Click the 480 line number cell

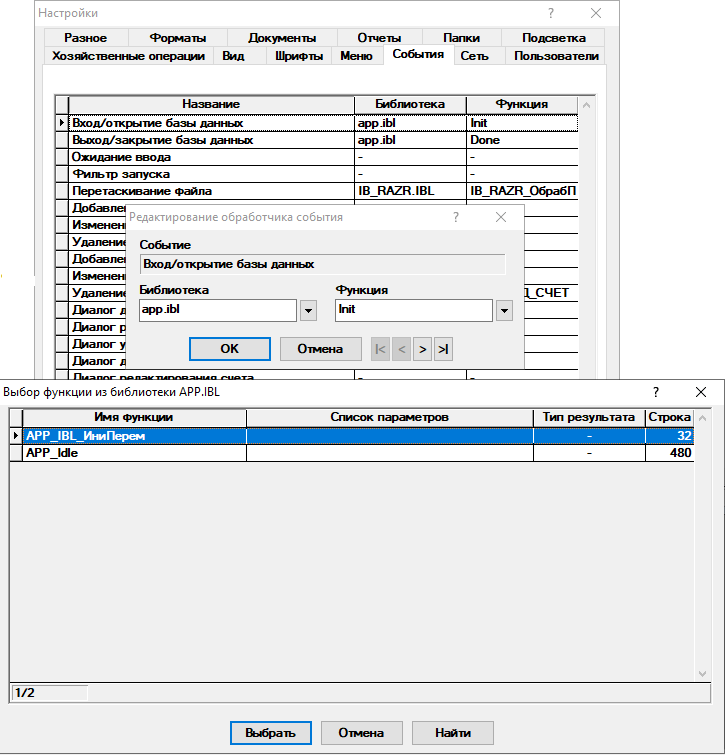670,453
